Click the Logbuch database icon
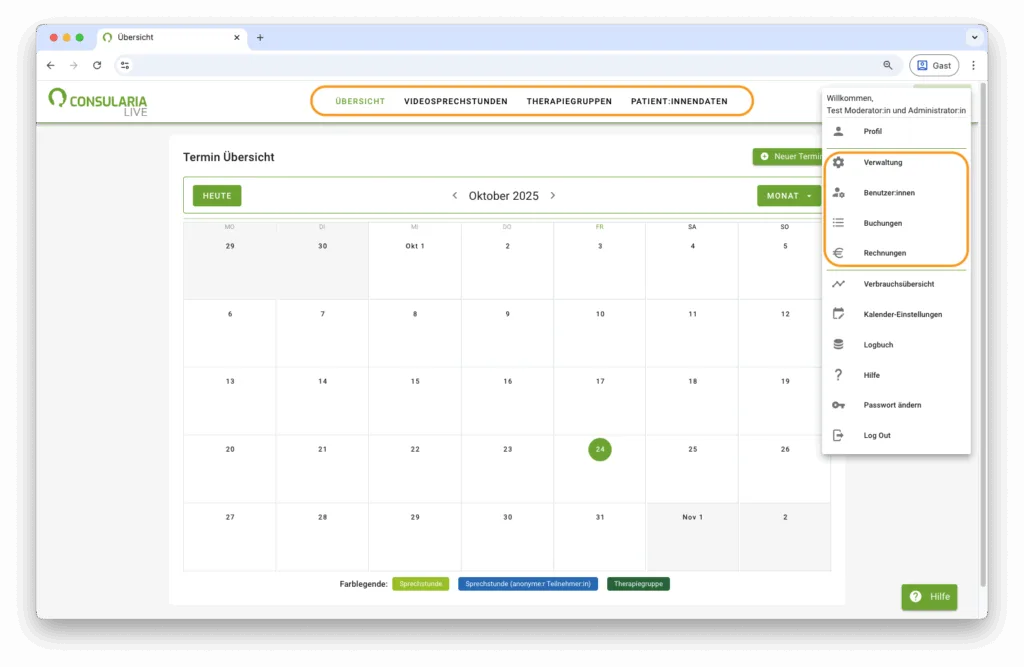This screenshot has width=1024, height=667. pos(839,345)
